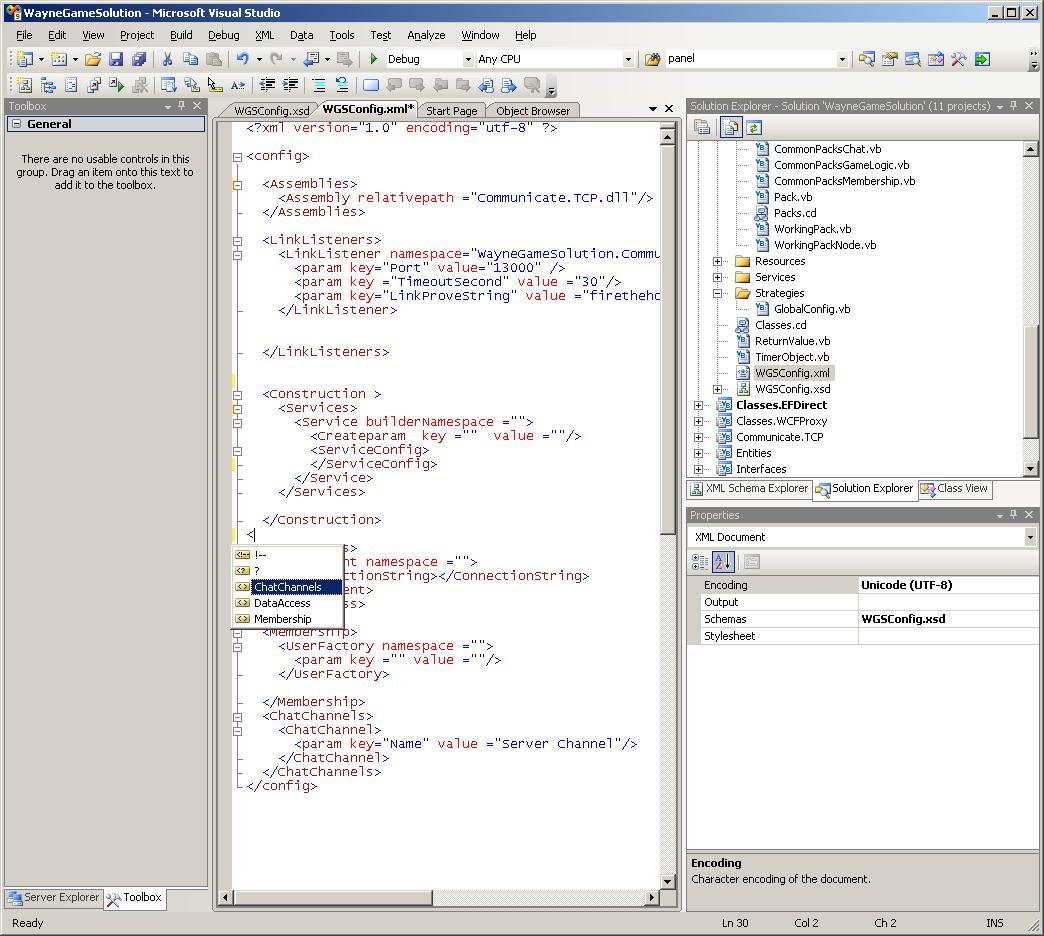Switch to the Start Page tab
Viewport: 1044px width, 936px height.
coord(451,111)
